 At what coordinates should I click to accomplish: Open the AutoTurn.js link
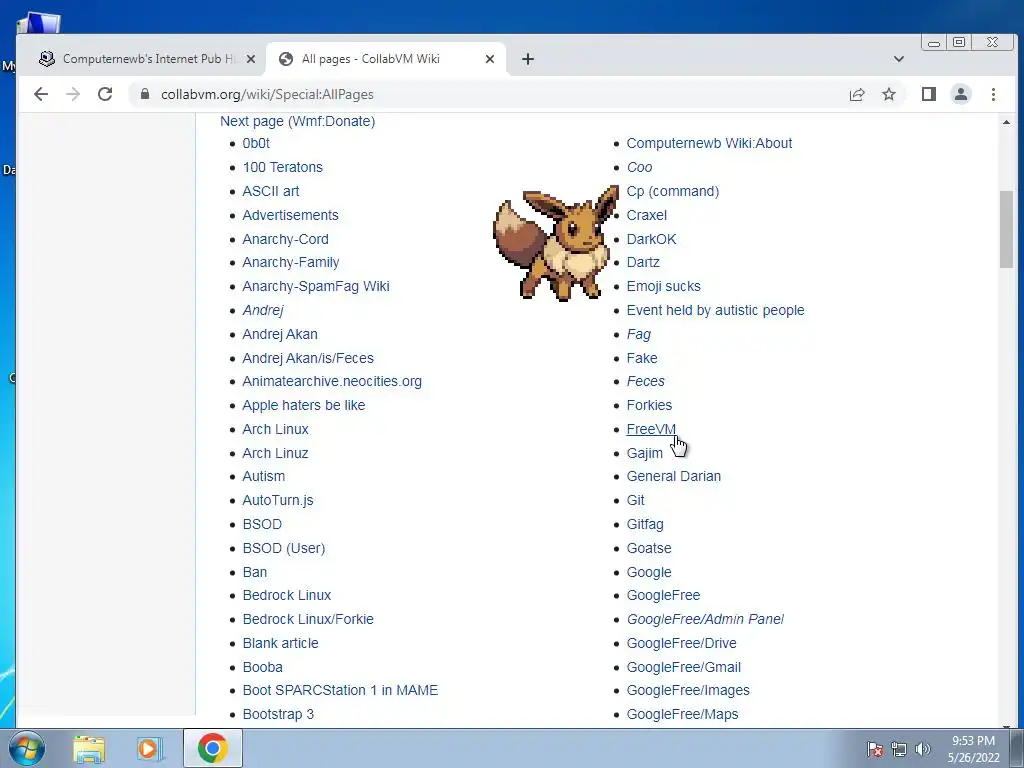coord(278,500)
